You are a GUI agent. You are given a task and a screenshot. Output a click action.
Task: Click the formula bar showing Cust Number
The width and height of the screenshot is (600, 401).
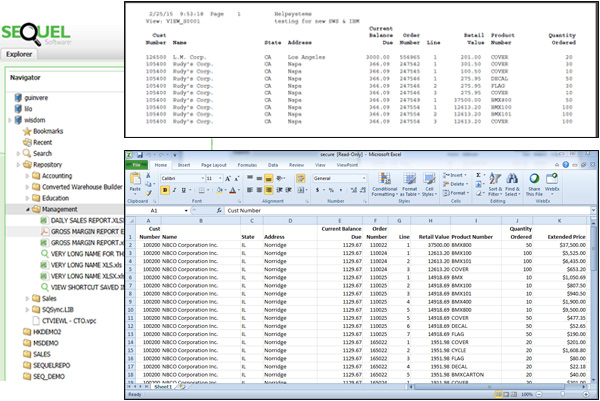[x=407, y=210]
